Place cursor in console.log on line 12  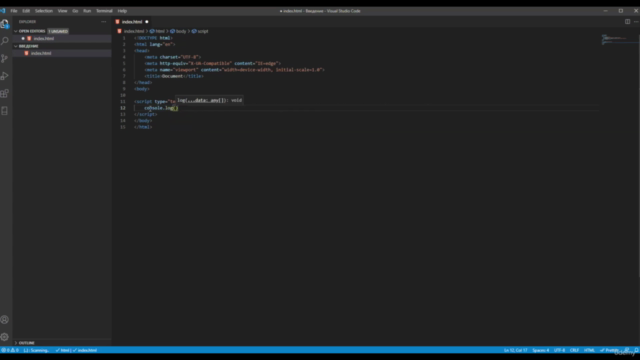coord(161,108)
